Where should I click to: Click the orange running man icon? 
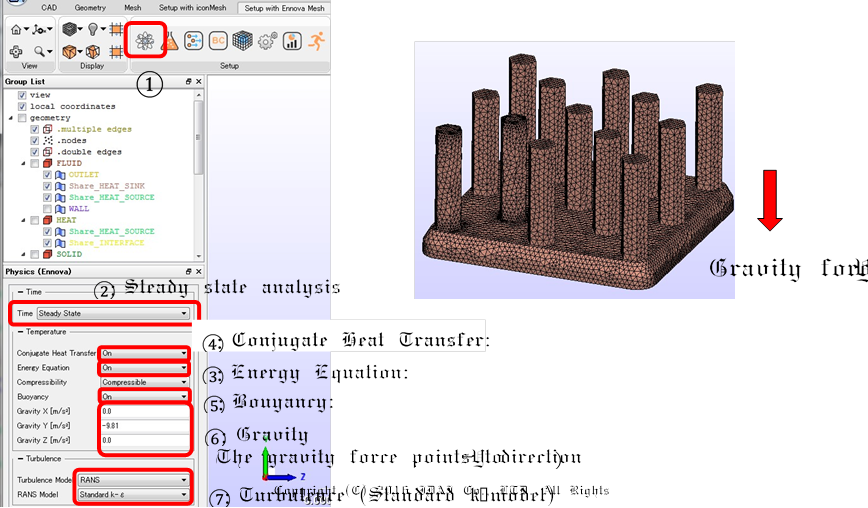pos(317,41)
